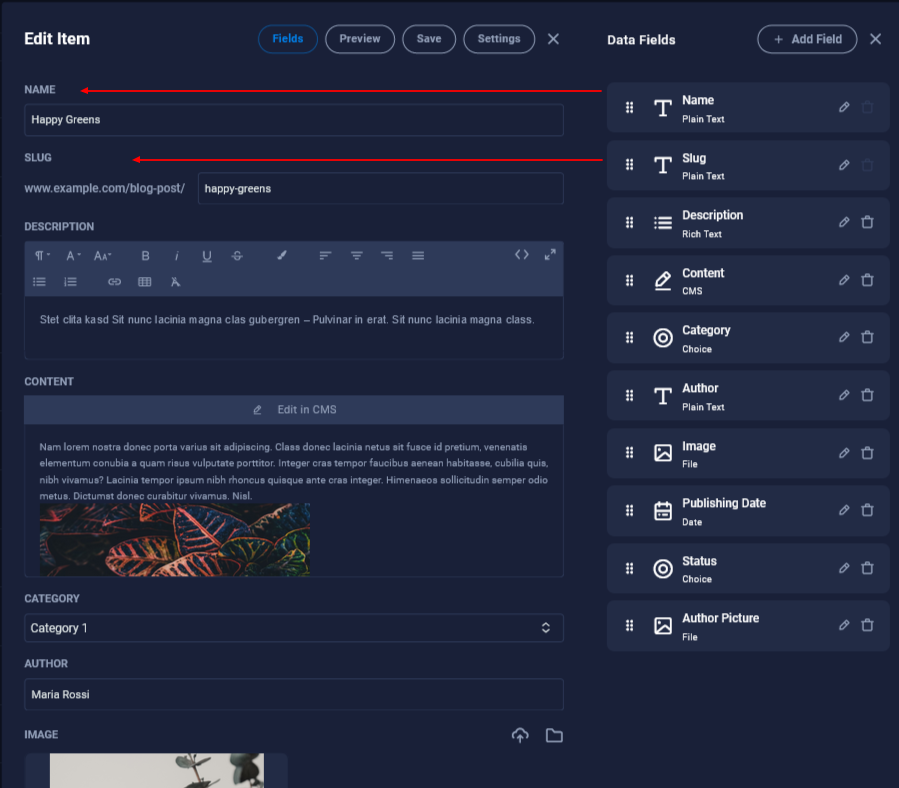Edit the Content data field
The height and width of the screenshot is (788, 899).
tap(844, 280)
